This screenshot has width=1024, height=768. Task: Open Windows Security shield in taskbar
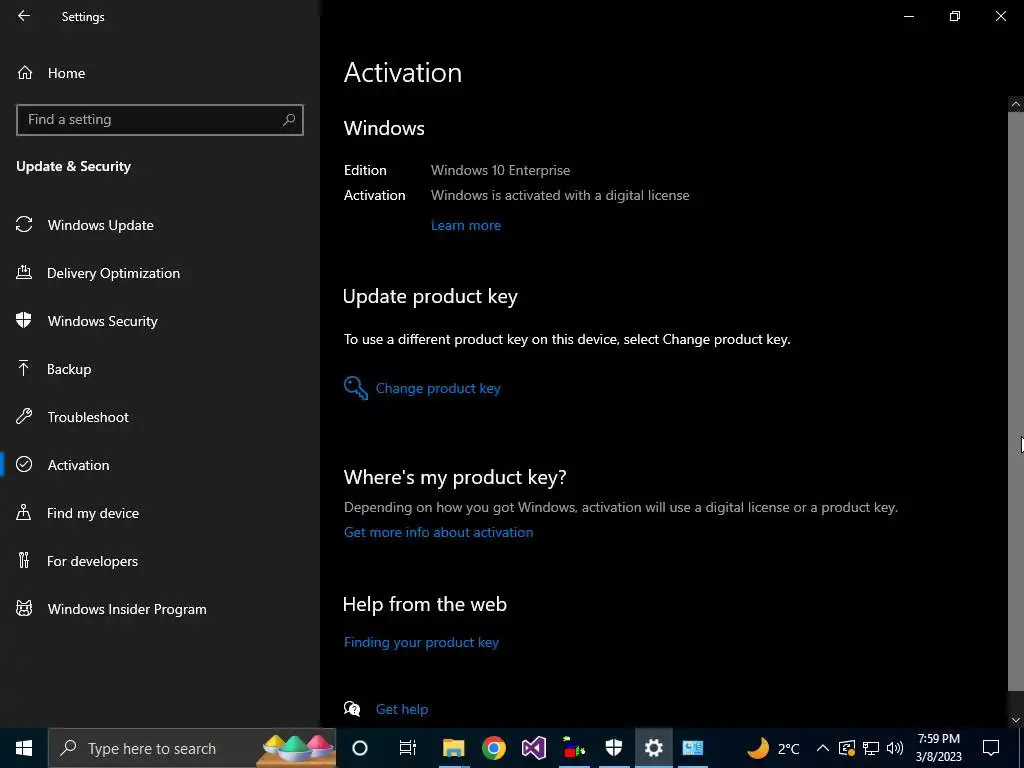pos(614,748)
